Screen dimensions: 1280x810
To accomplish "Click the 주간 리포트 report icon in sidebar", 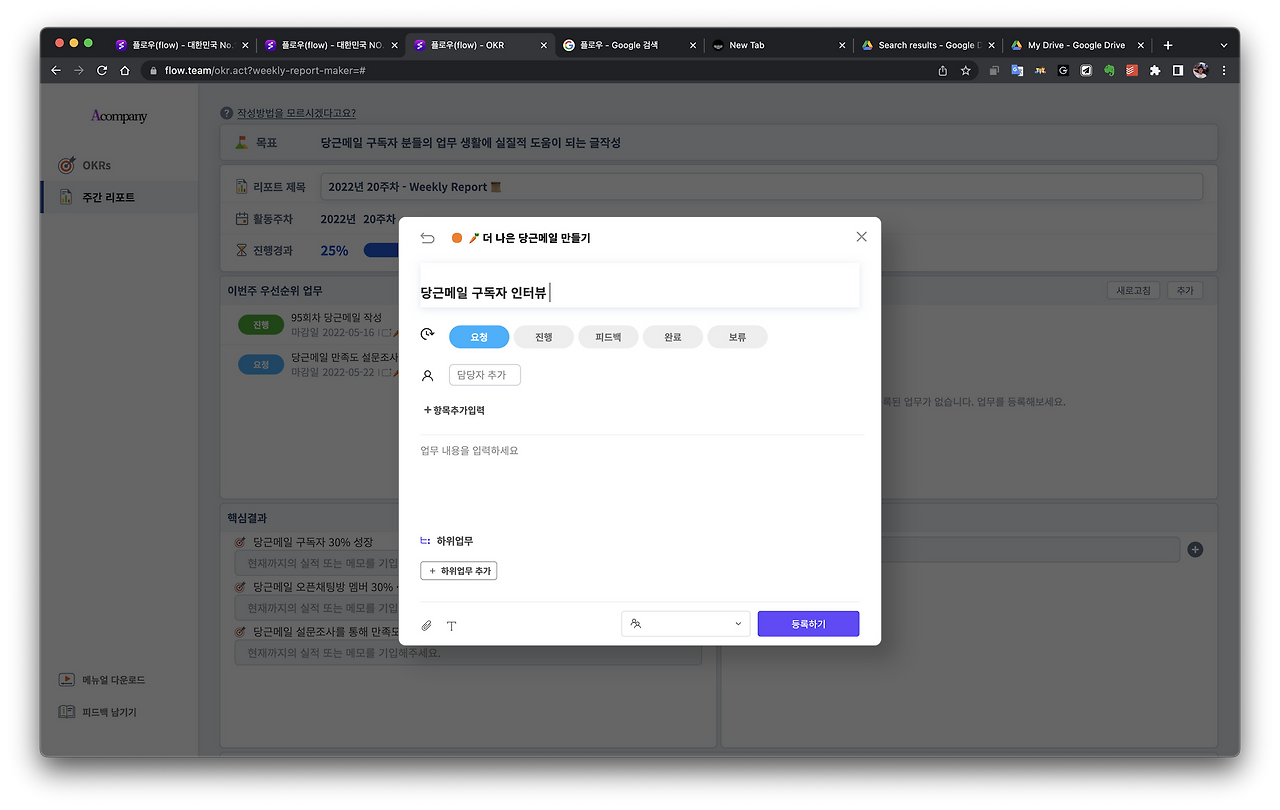I will (x=66, y=197).
